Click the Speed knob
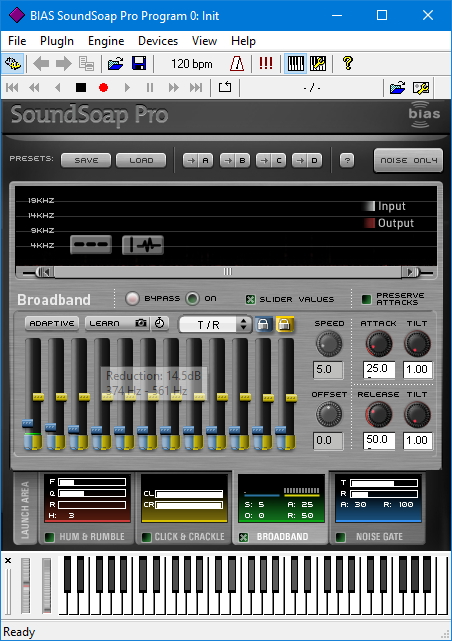The height and width of the screenshot is (641, 452). [x=329, y=343]
